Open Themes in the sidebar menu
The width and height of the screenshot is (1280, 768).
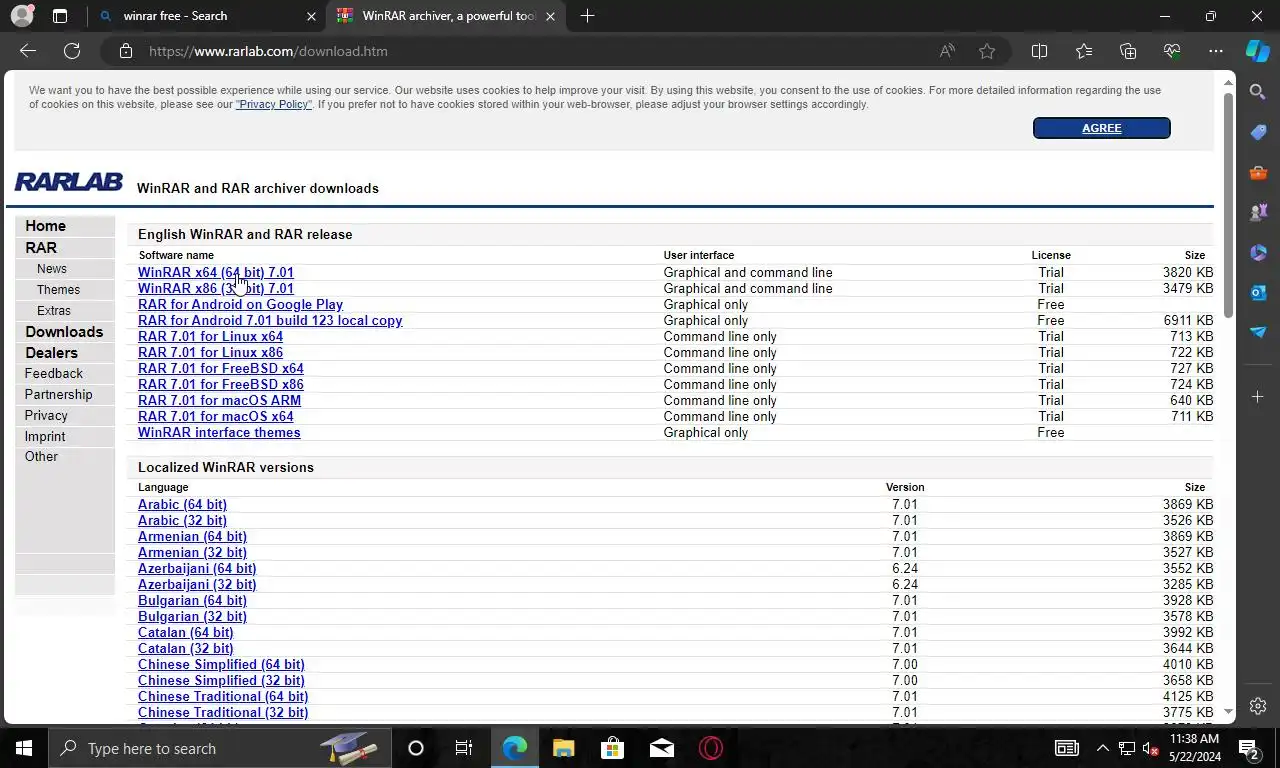click(58, 290)
